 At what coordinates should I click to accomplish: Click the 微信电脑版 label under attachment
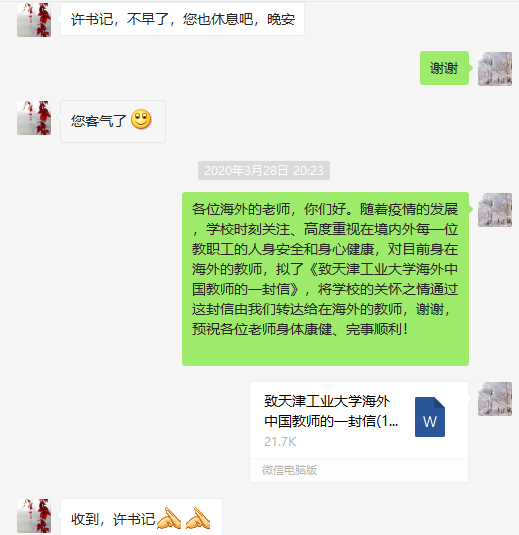[x=289, y=470]
